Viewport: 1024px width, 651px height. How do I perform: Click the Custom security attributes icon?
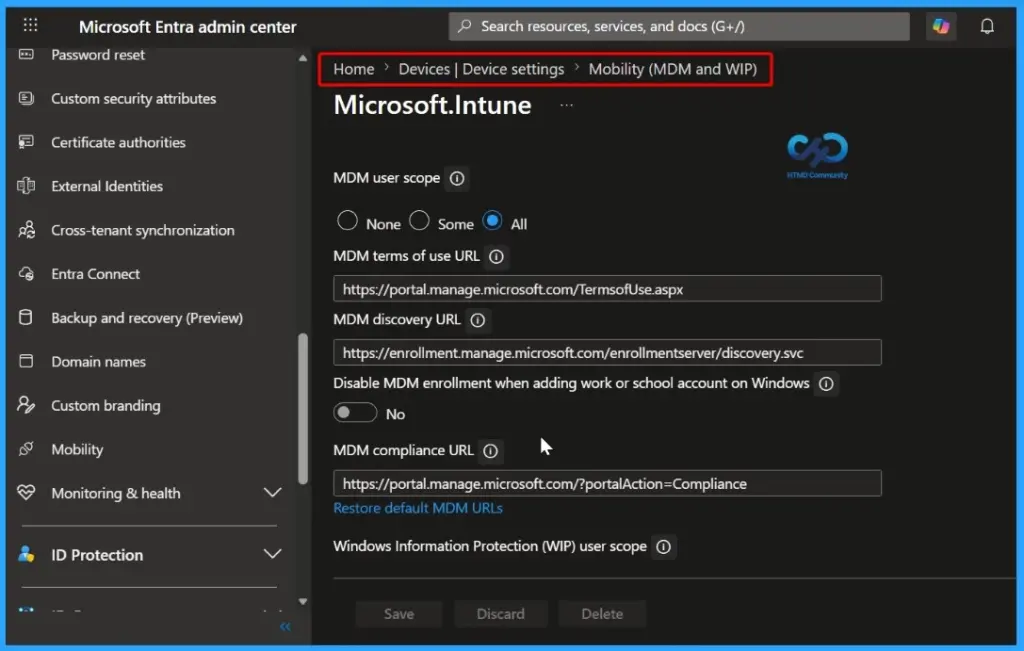pos(26,99)
